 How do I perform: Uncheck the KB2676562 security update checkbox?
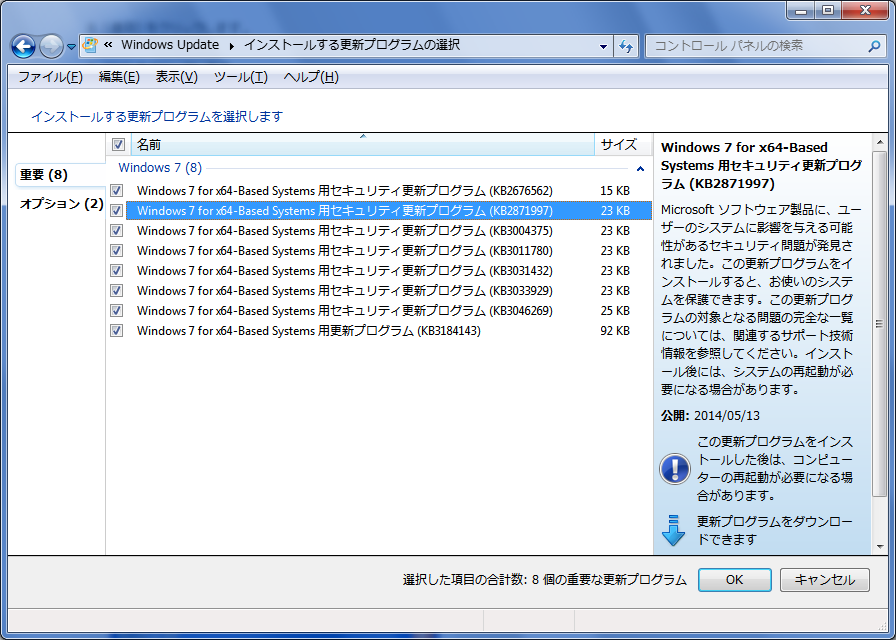(x=117, y=191)
